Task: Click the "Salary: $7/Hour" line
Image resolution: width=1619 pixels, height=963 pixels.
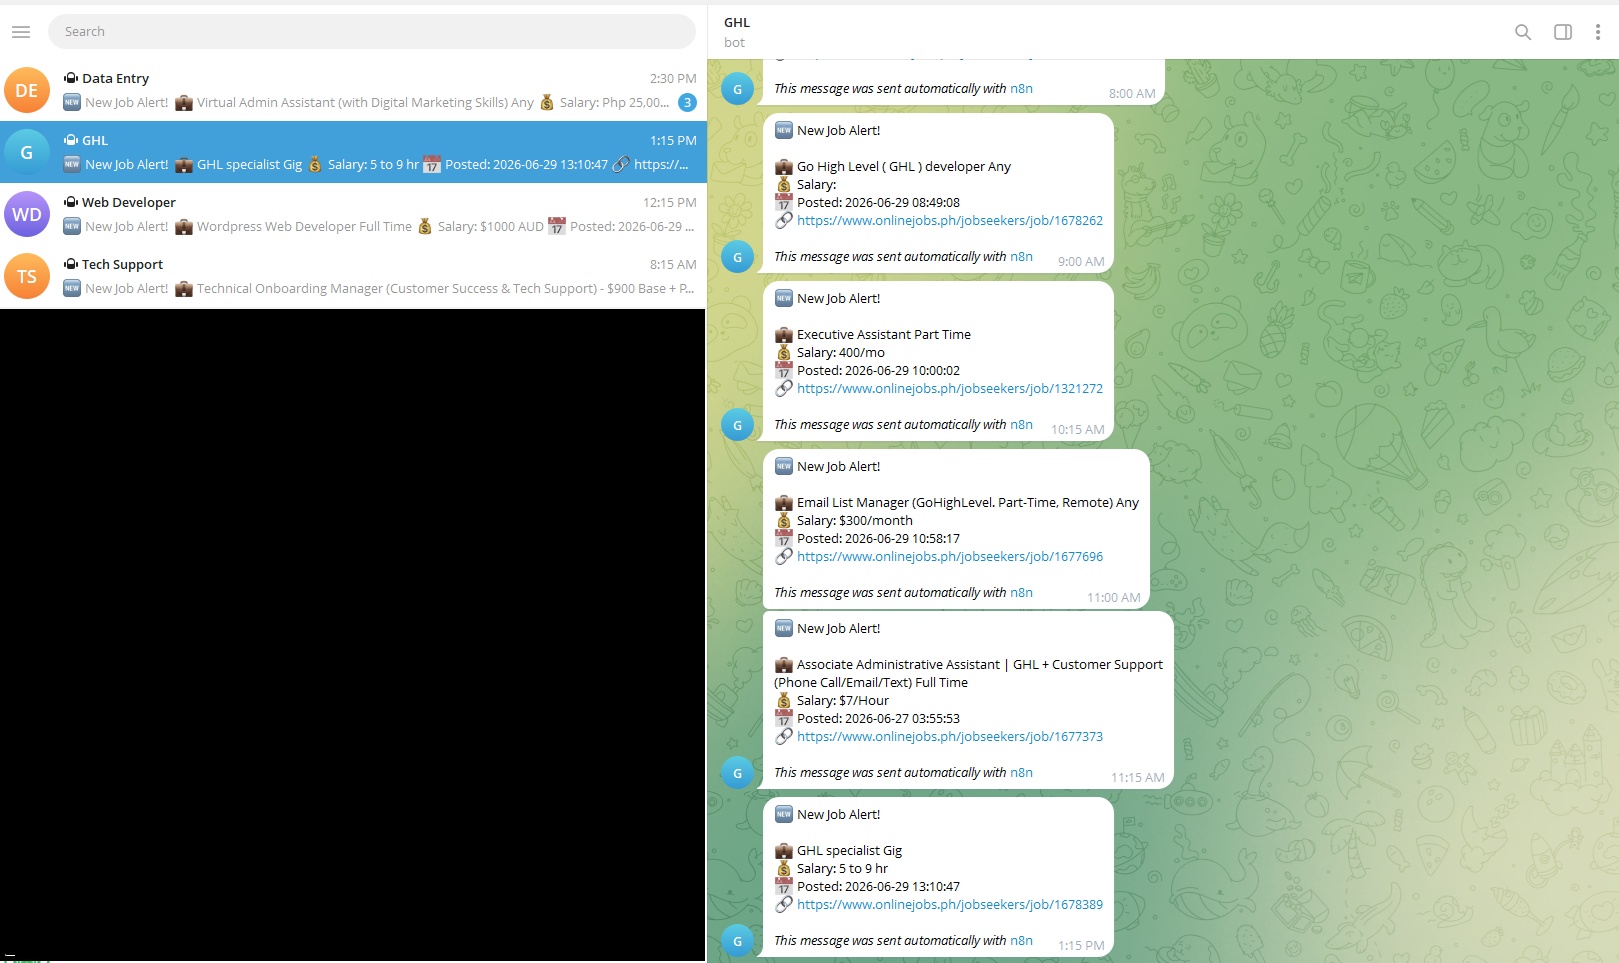Action: click(x=843, y=701)
